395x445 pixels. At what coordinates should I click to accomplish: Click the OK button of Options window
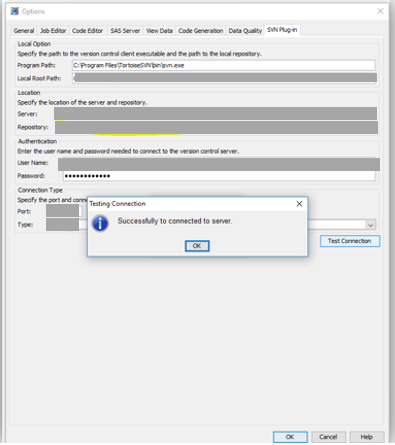(290, 437)
